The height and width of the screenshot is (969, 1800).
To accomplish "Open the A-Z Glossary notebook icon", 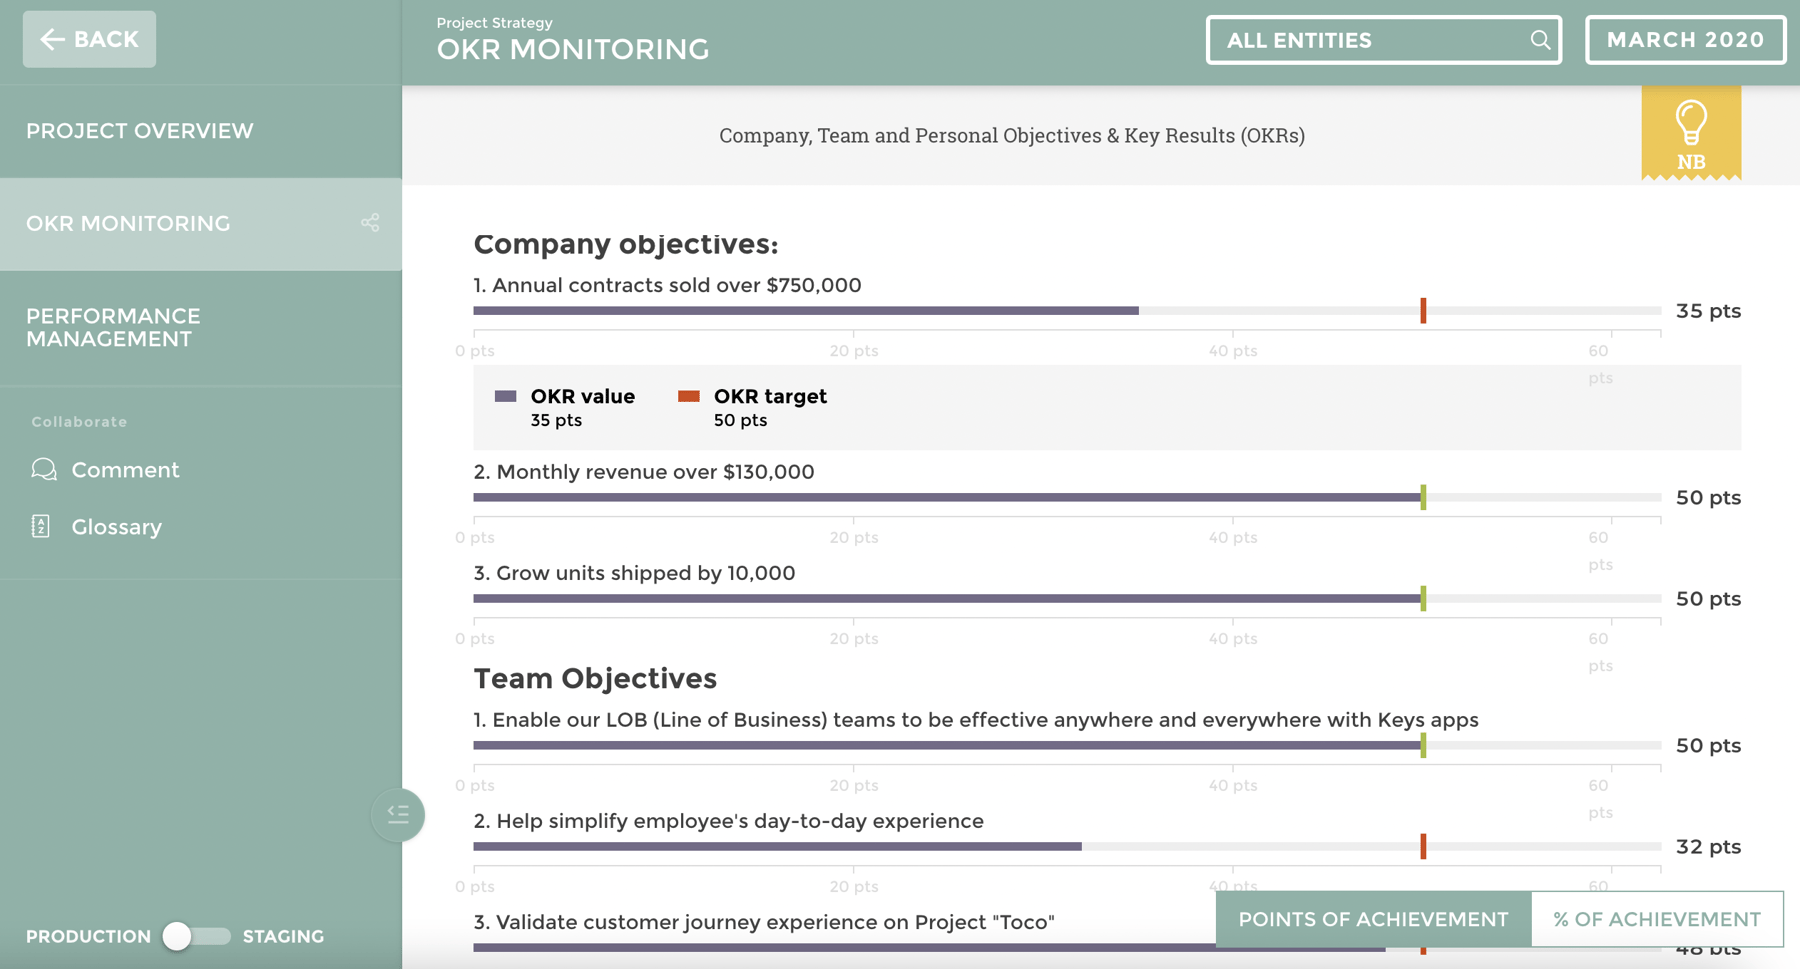I will point(42,526).
